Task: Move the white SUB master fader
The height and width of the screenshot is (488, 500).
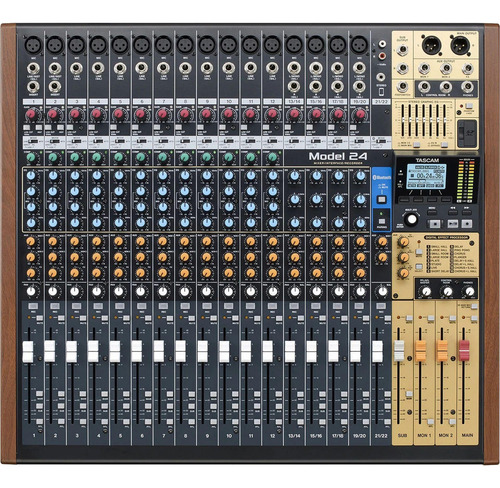Action: 399,350
